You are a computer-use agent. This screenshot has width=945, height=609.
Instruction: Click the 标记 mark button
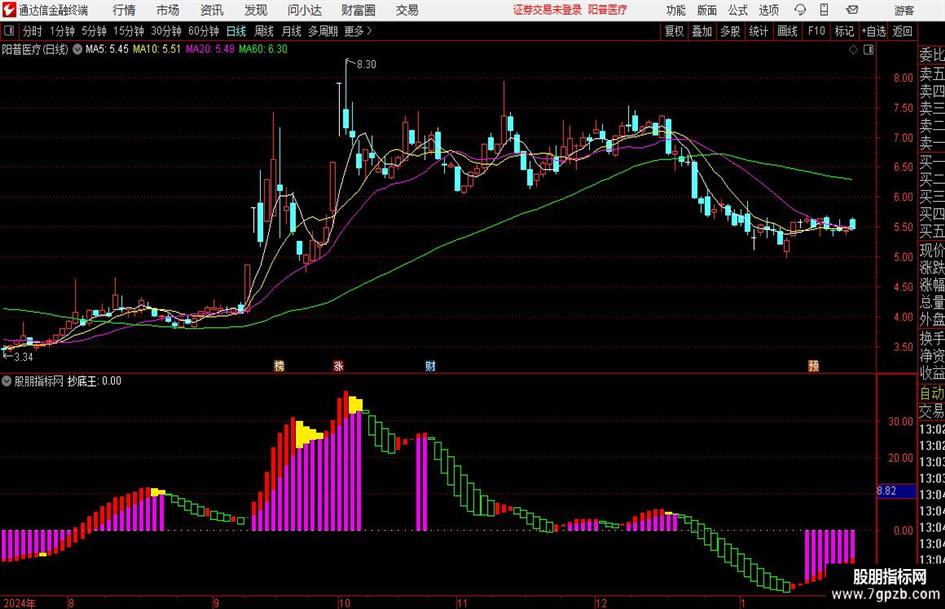844,31
